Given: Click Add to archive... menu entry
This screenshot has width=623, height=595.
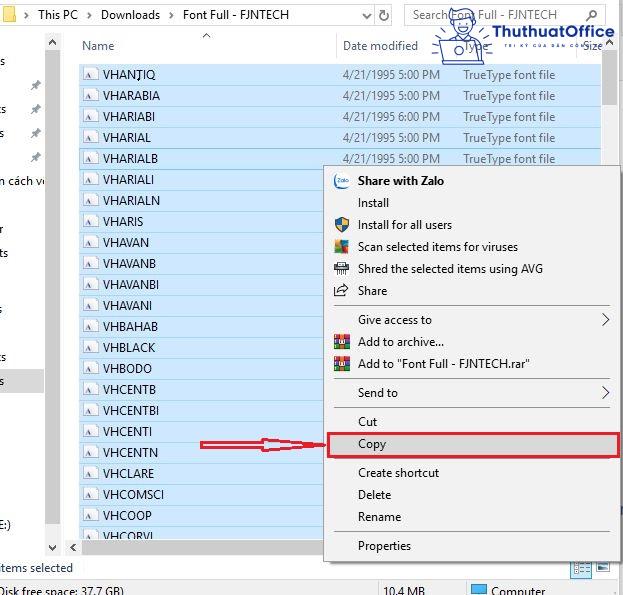Looking at the screenshot, I should (471, 342).
